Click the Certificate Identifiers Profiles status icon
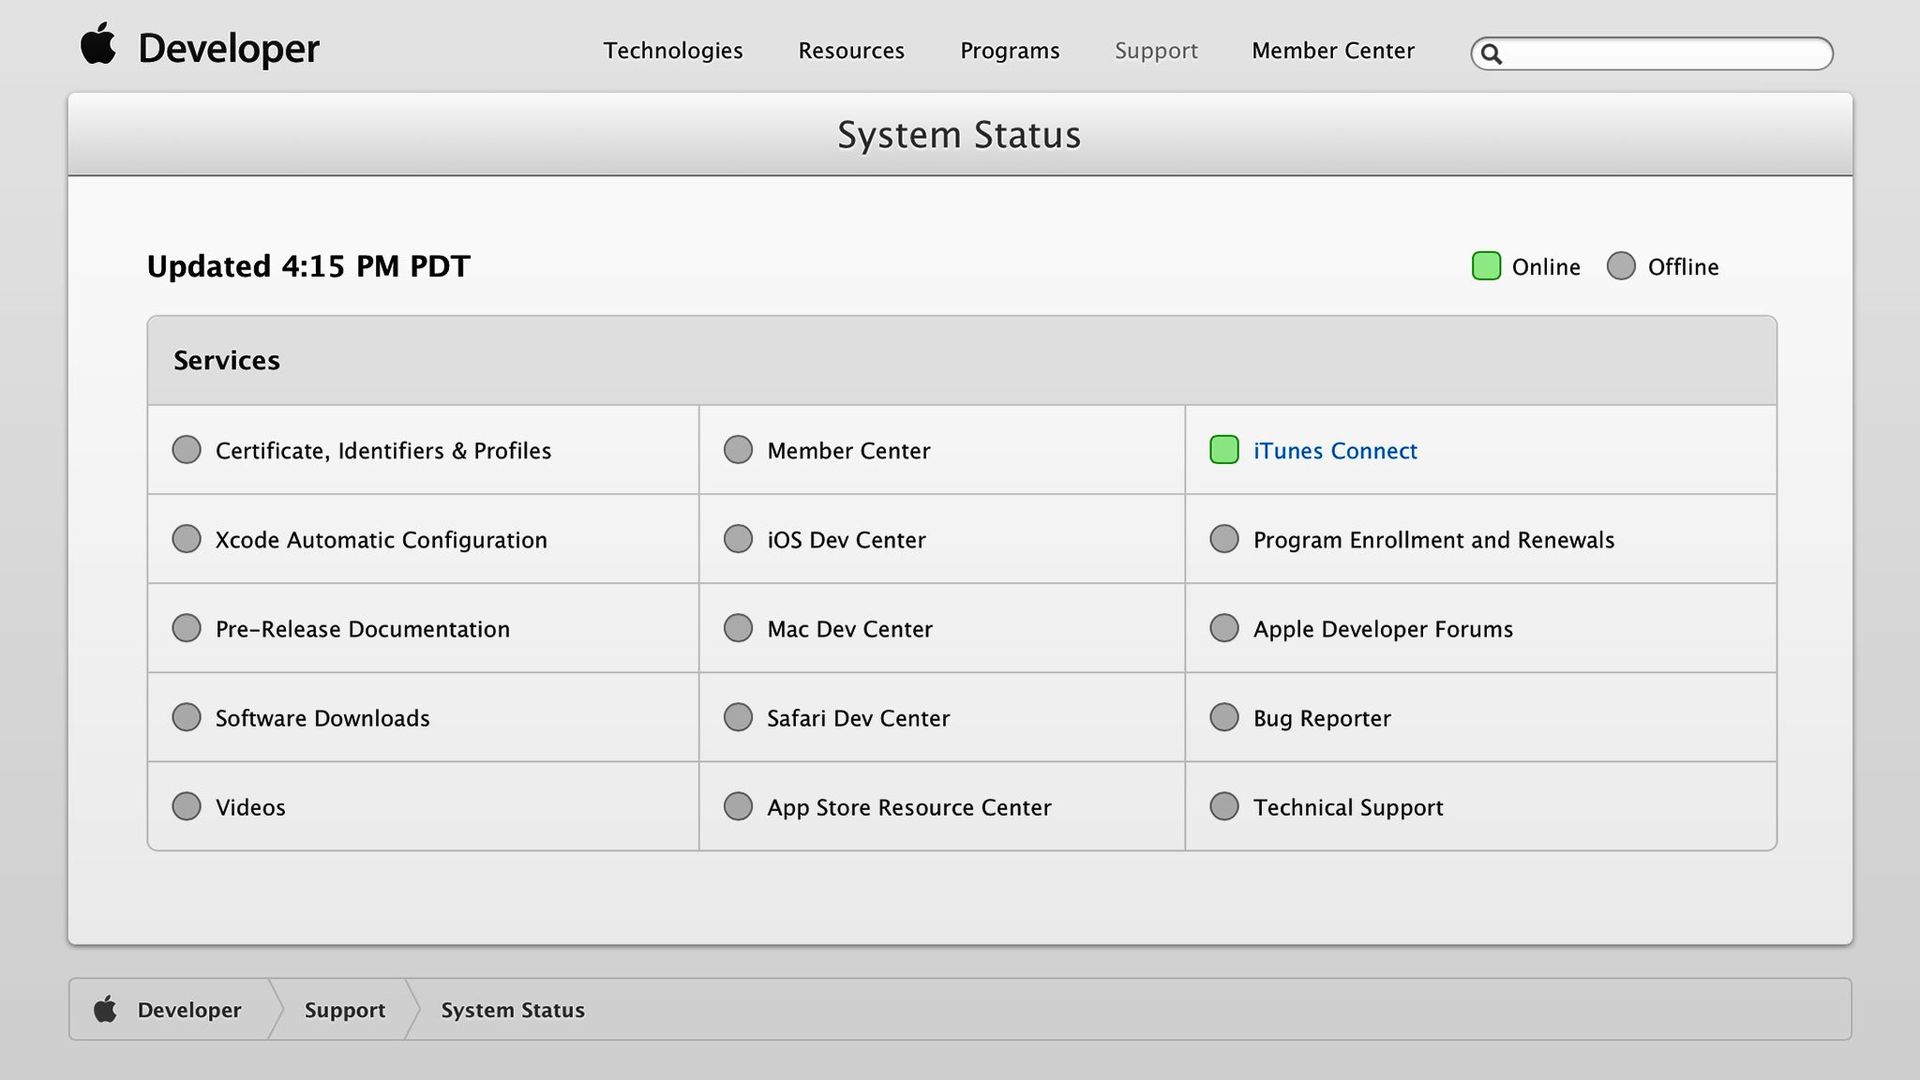 pyautogui.click(x=186, y=450)
